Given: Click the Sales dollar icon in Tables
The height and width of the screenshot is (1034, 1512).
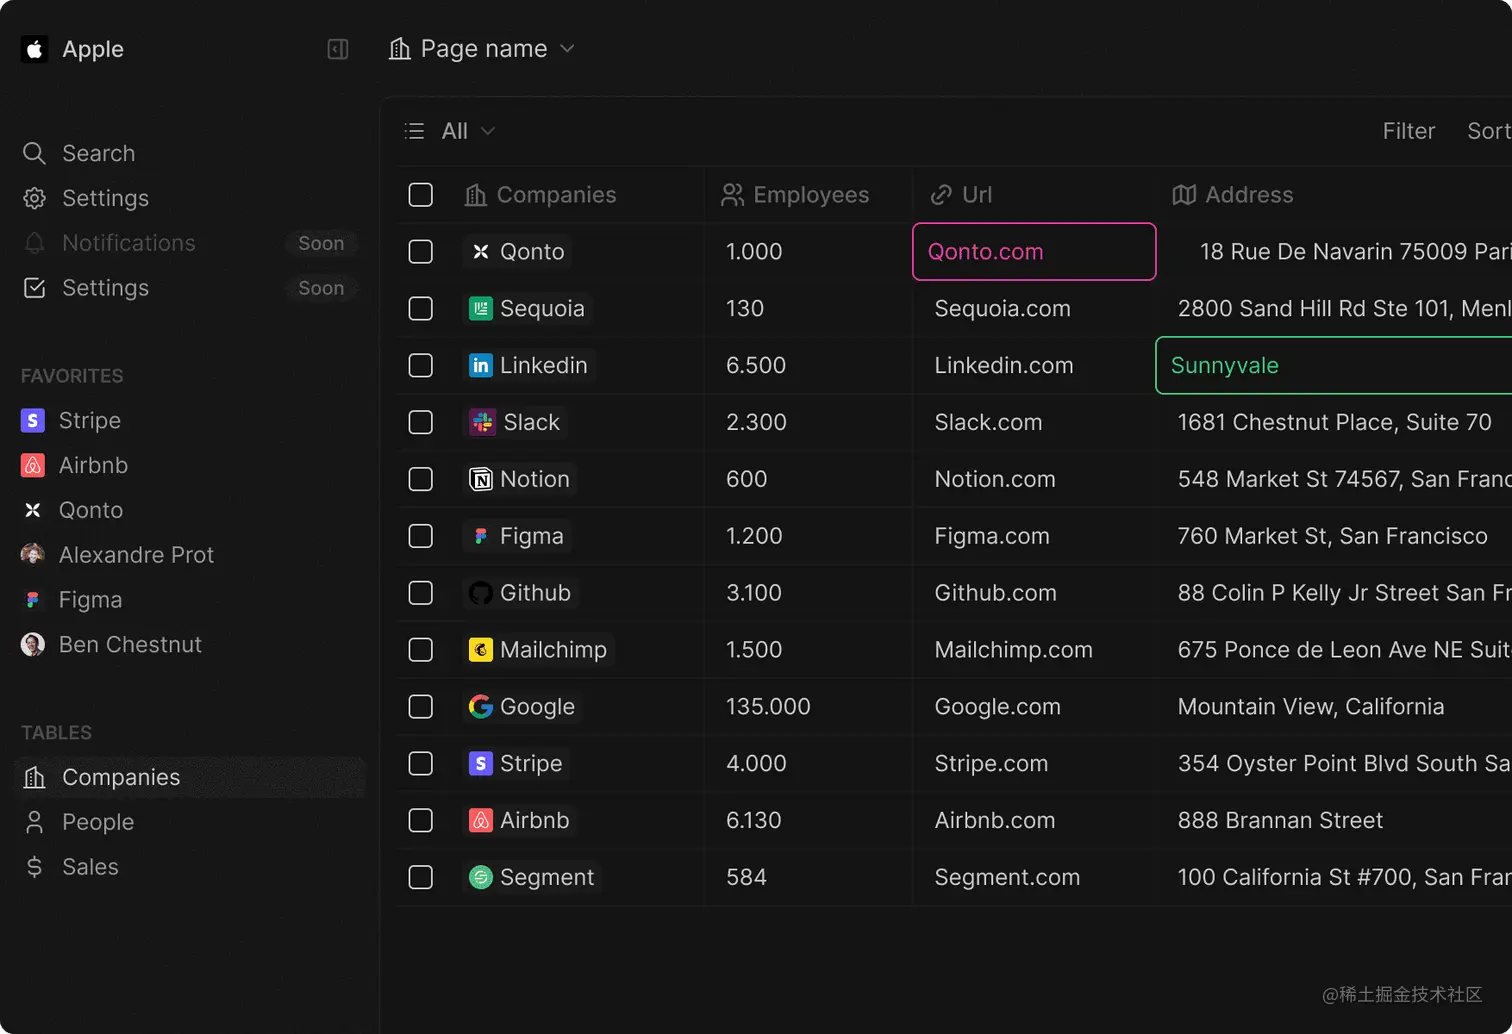Looking at the screenshot, I should (x=34, y=867).
